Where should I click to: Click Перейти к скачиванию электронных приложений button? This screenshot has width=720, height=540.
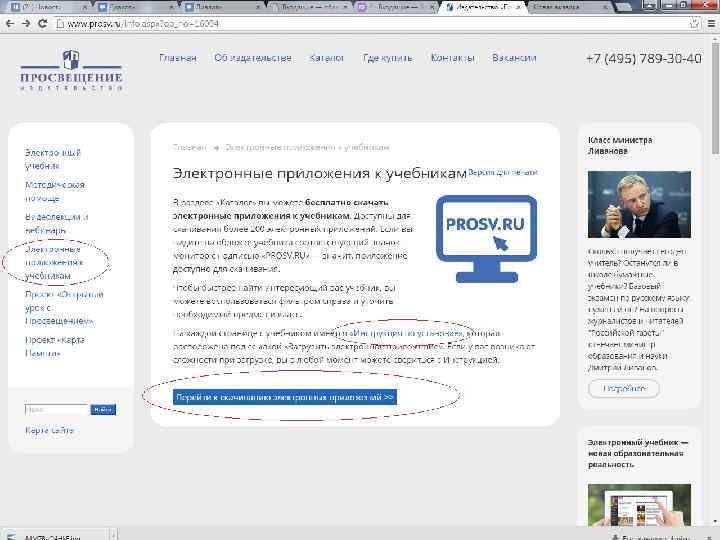click(x=285, y=397)
